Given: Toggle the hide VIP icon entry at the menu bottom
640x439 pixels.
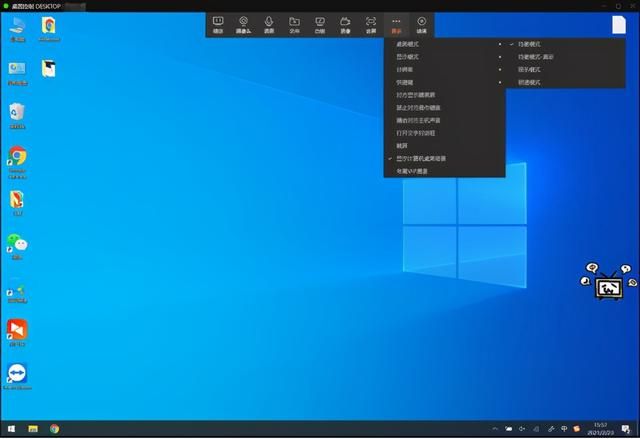Looking at the screenshot, I should (x=444, y=171).
